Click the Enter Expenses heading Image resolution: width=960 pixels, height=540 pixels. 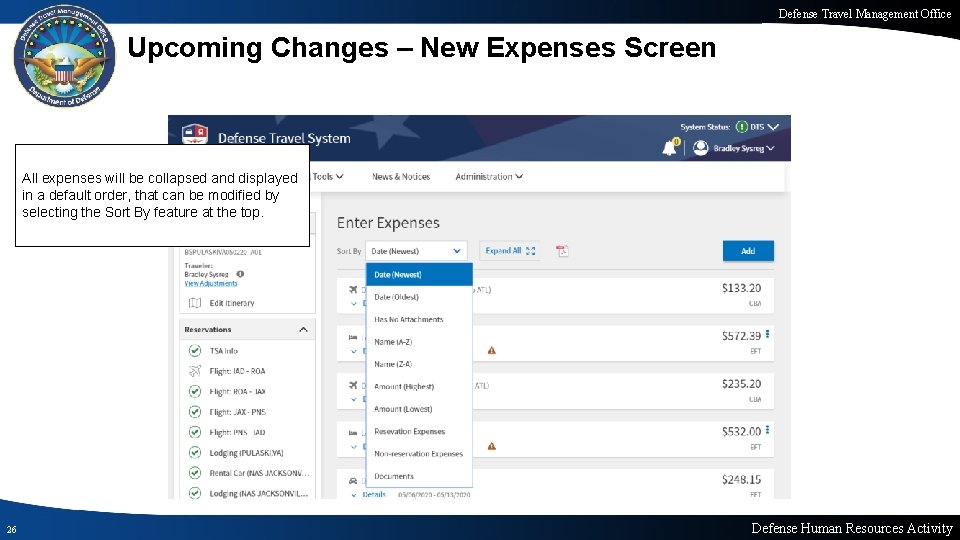coord(388,223)
